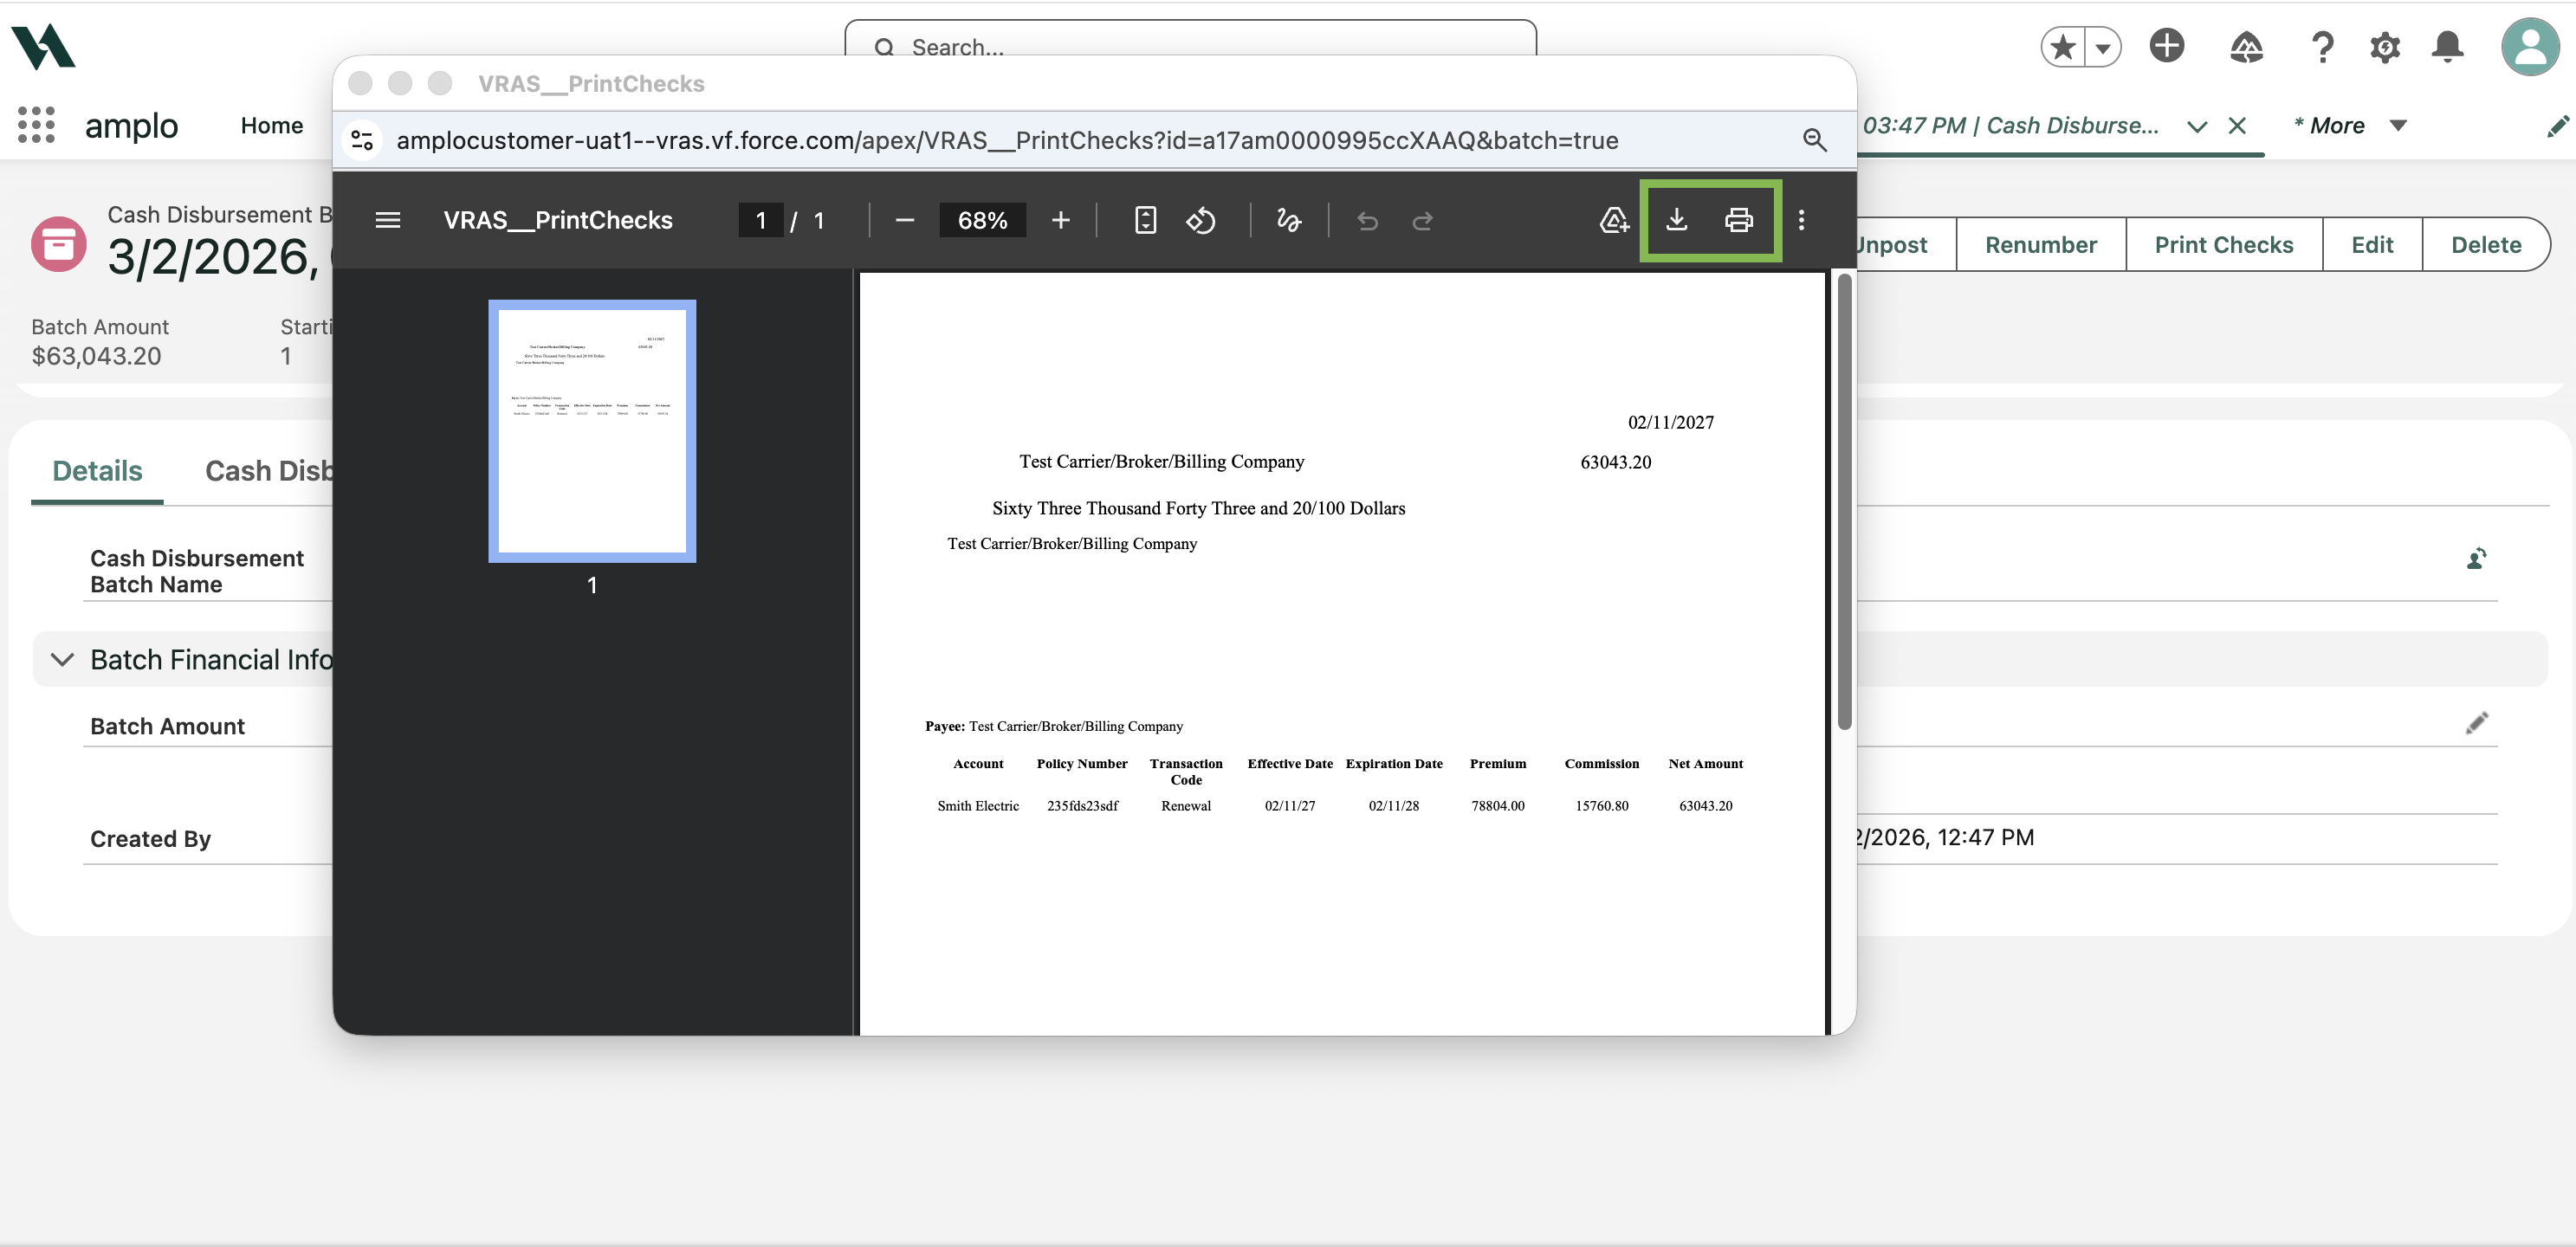Click the Print Checks button
Viewport: 2576px width, 1247px height.
pyautogui.click(x=2223, y=245)
